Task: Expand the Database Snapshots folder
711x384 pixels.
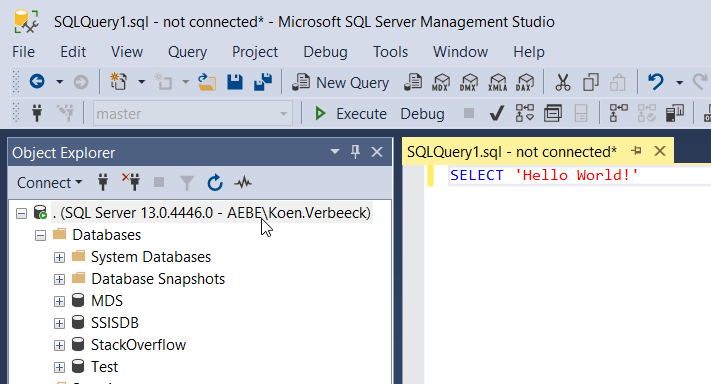Action: [x=59, y=279]
